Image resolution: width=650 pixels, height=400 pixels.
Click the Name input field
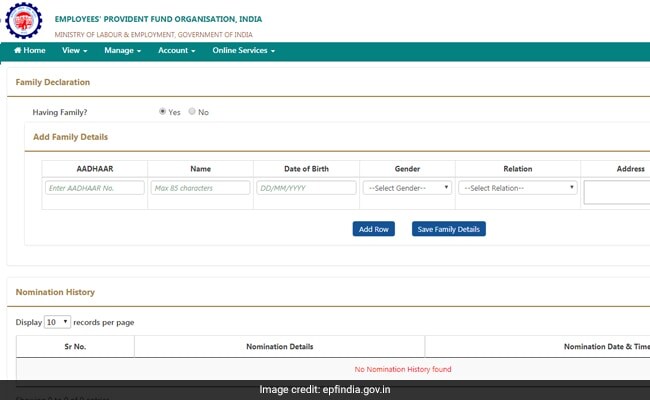[x=200, y=188]
